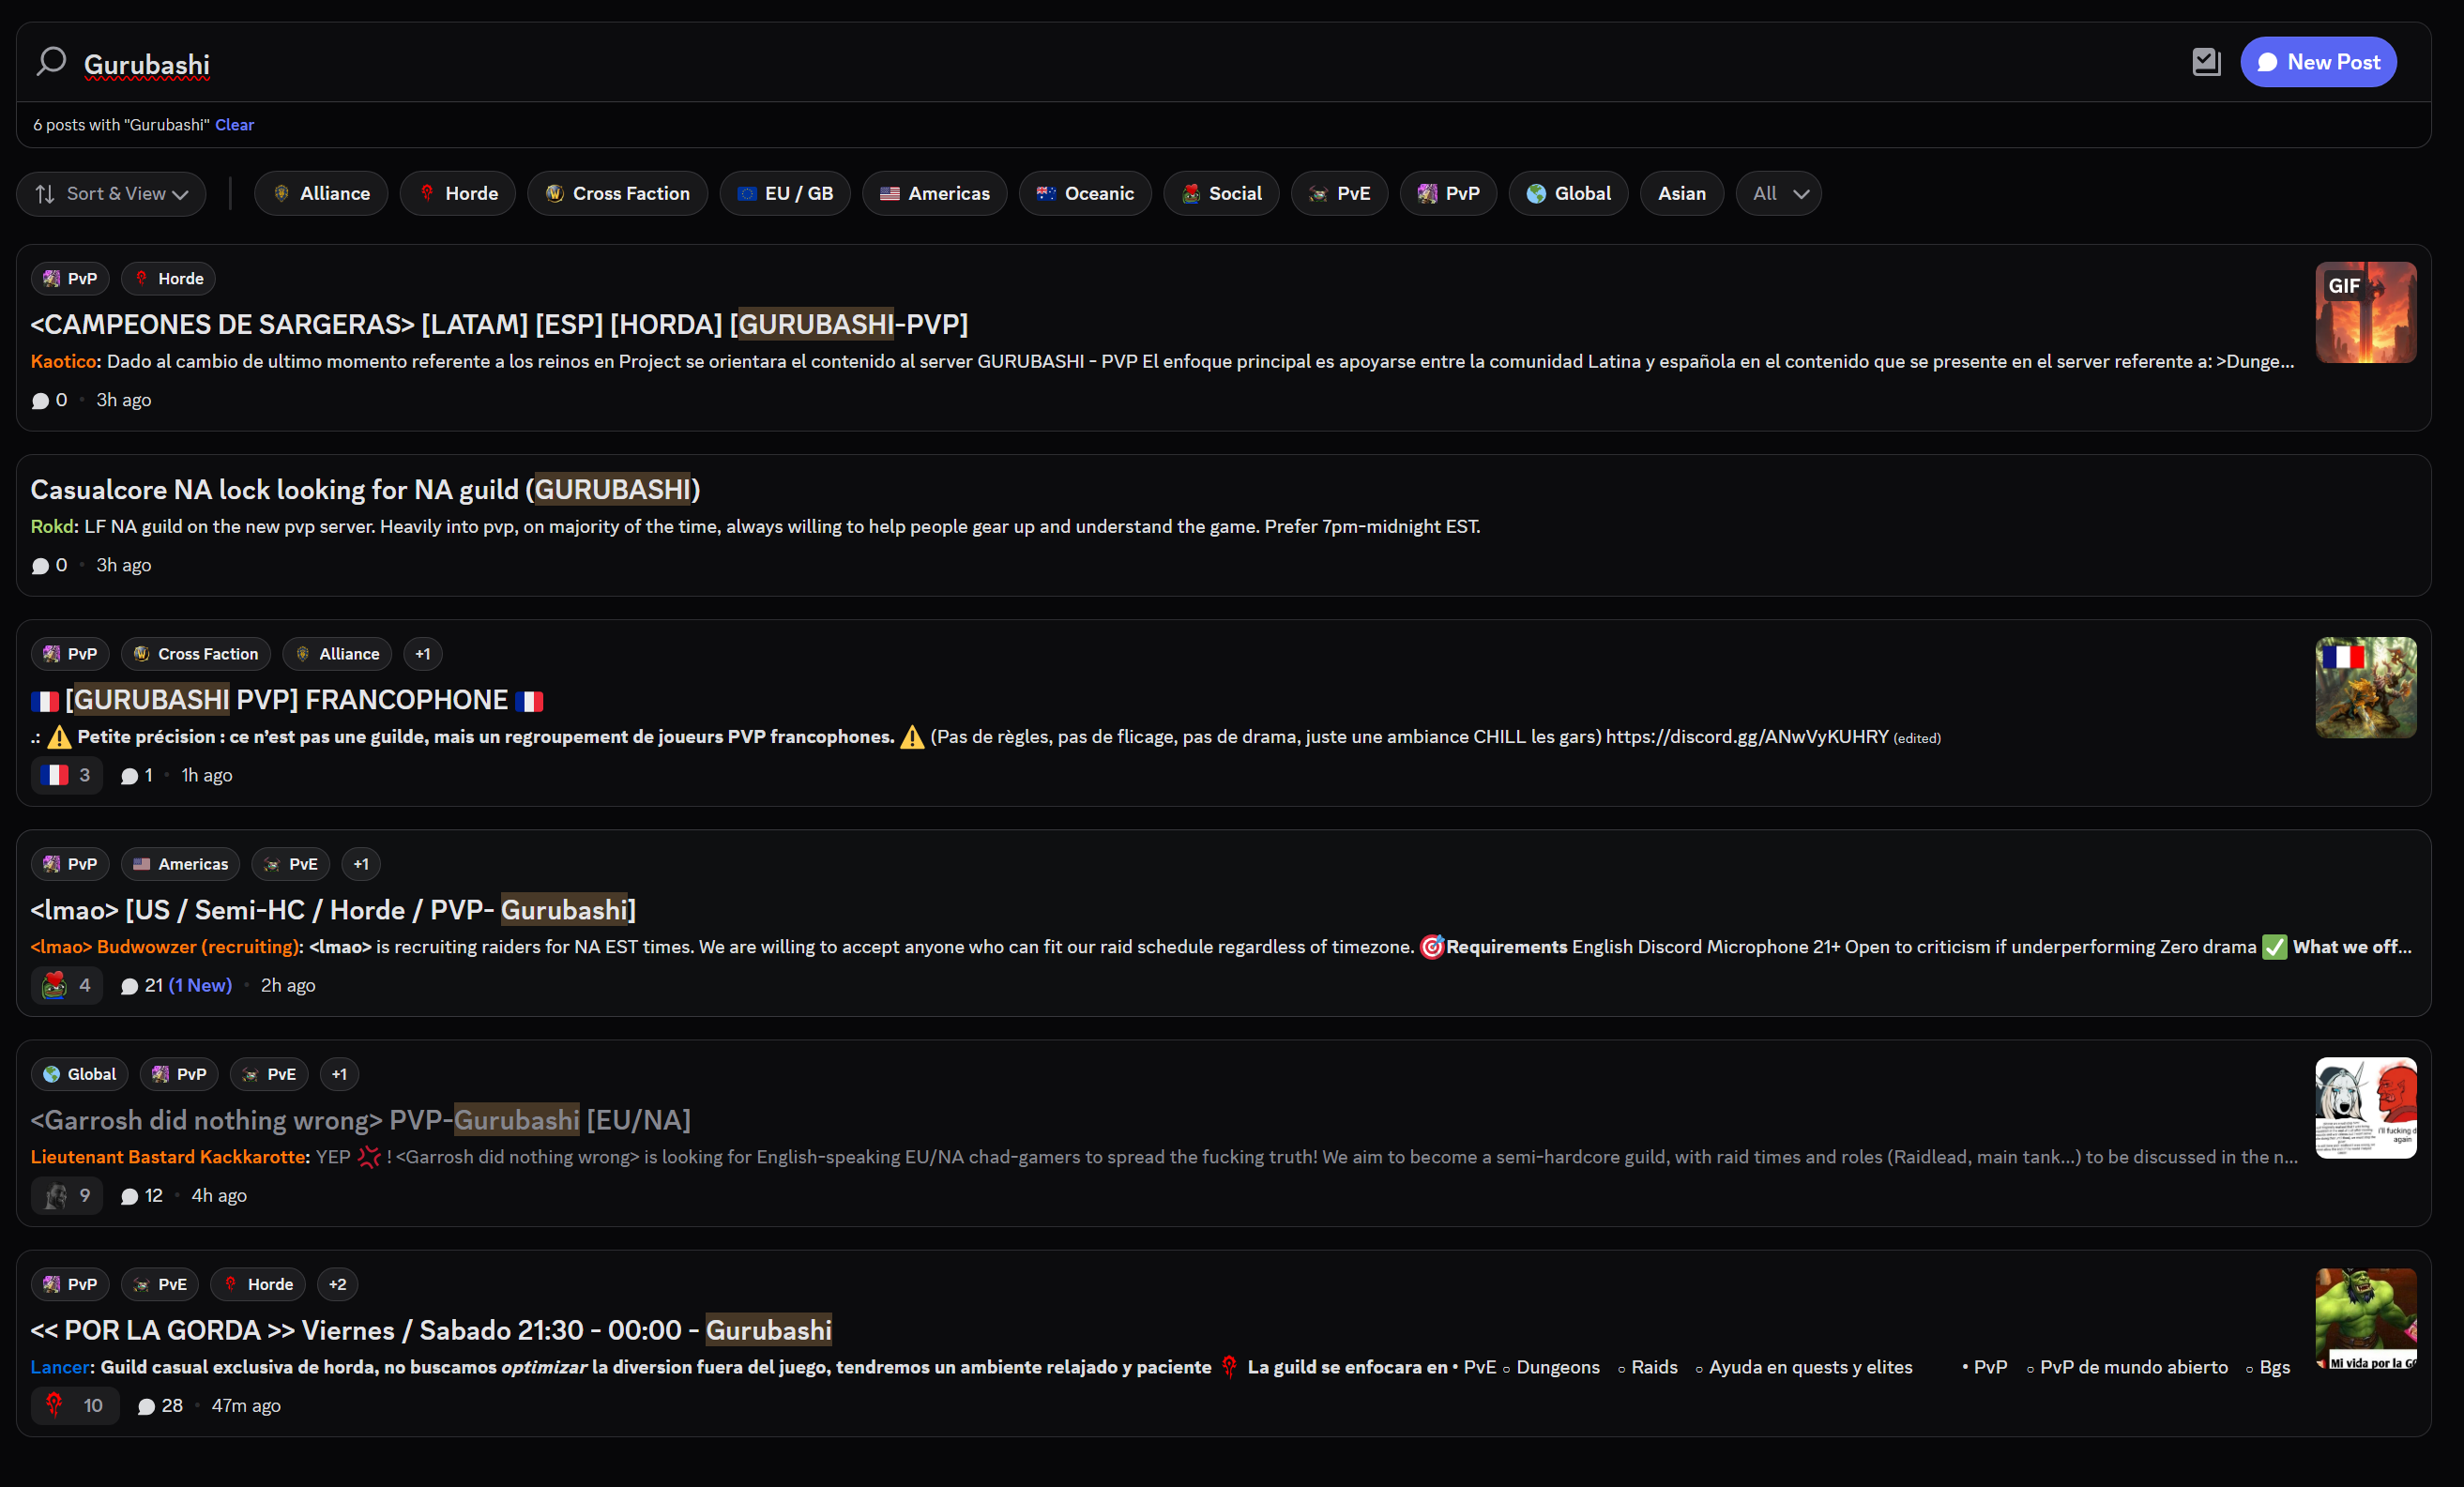Click author name Rokd
Screen dimensions: 2464x1487
[52, 527]
